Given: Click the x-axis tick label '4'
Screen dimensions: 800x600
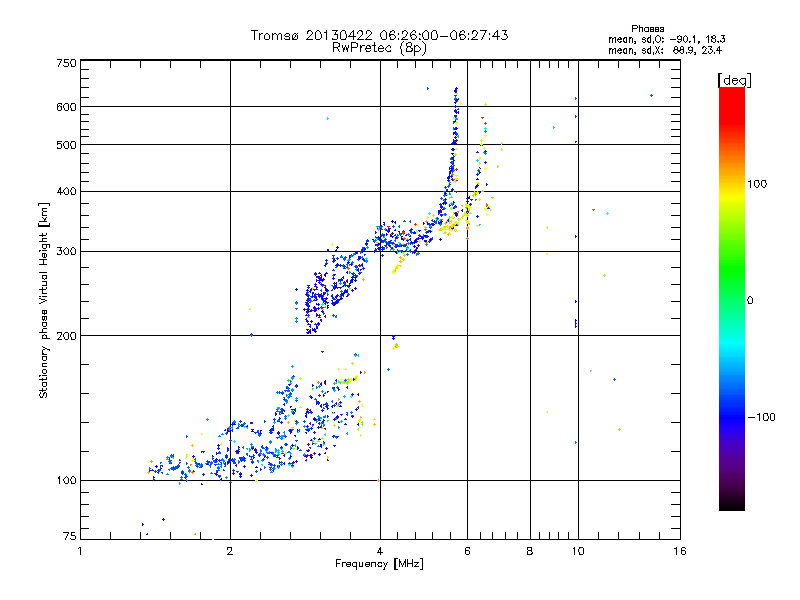Looking at the screenshot, I should [380, 551].
